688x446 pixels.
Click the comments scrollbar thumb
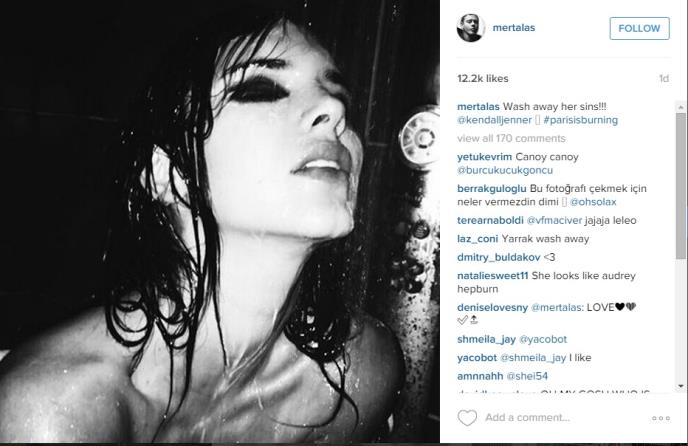[681, 186]
